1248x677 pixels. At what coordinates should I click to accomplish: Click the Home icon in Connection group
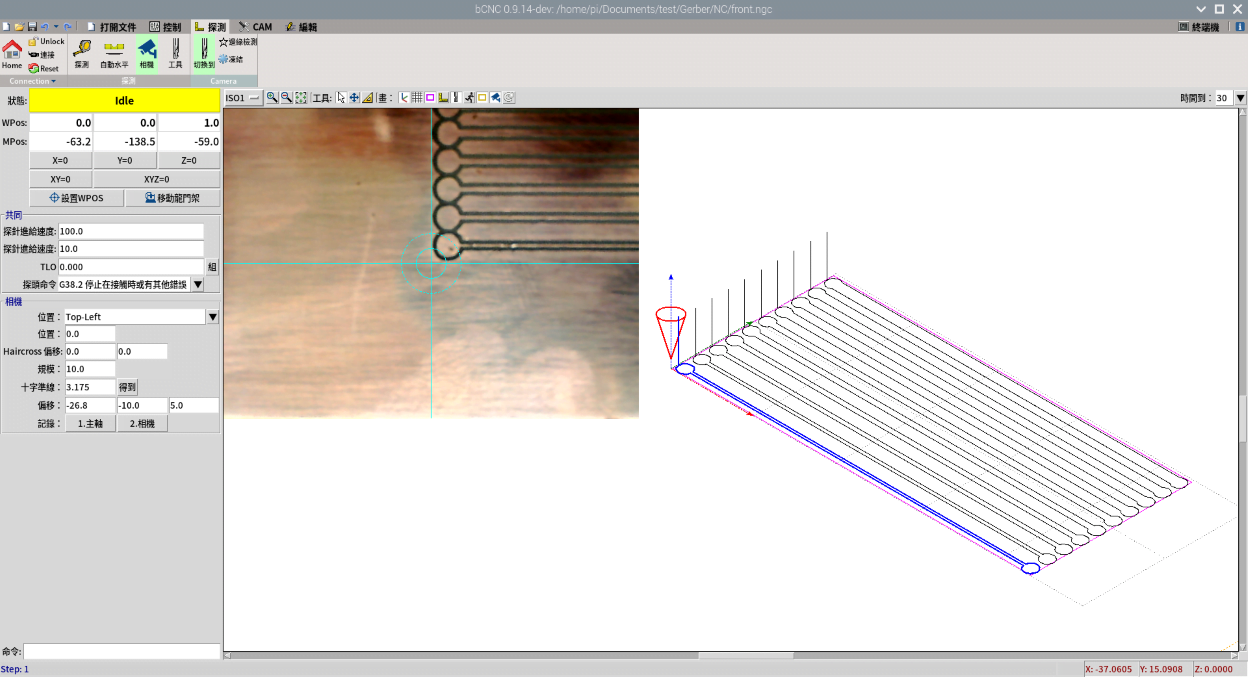[x=12, y=52]
